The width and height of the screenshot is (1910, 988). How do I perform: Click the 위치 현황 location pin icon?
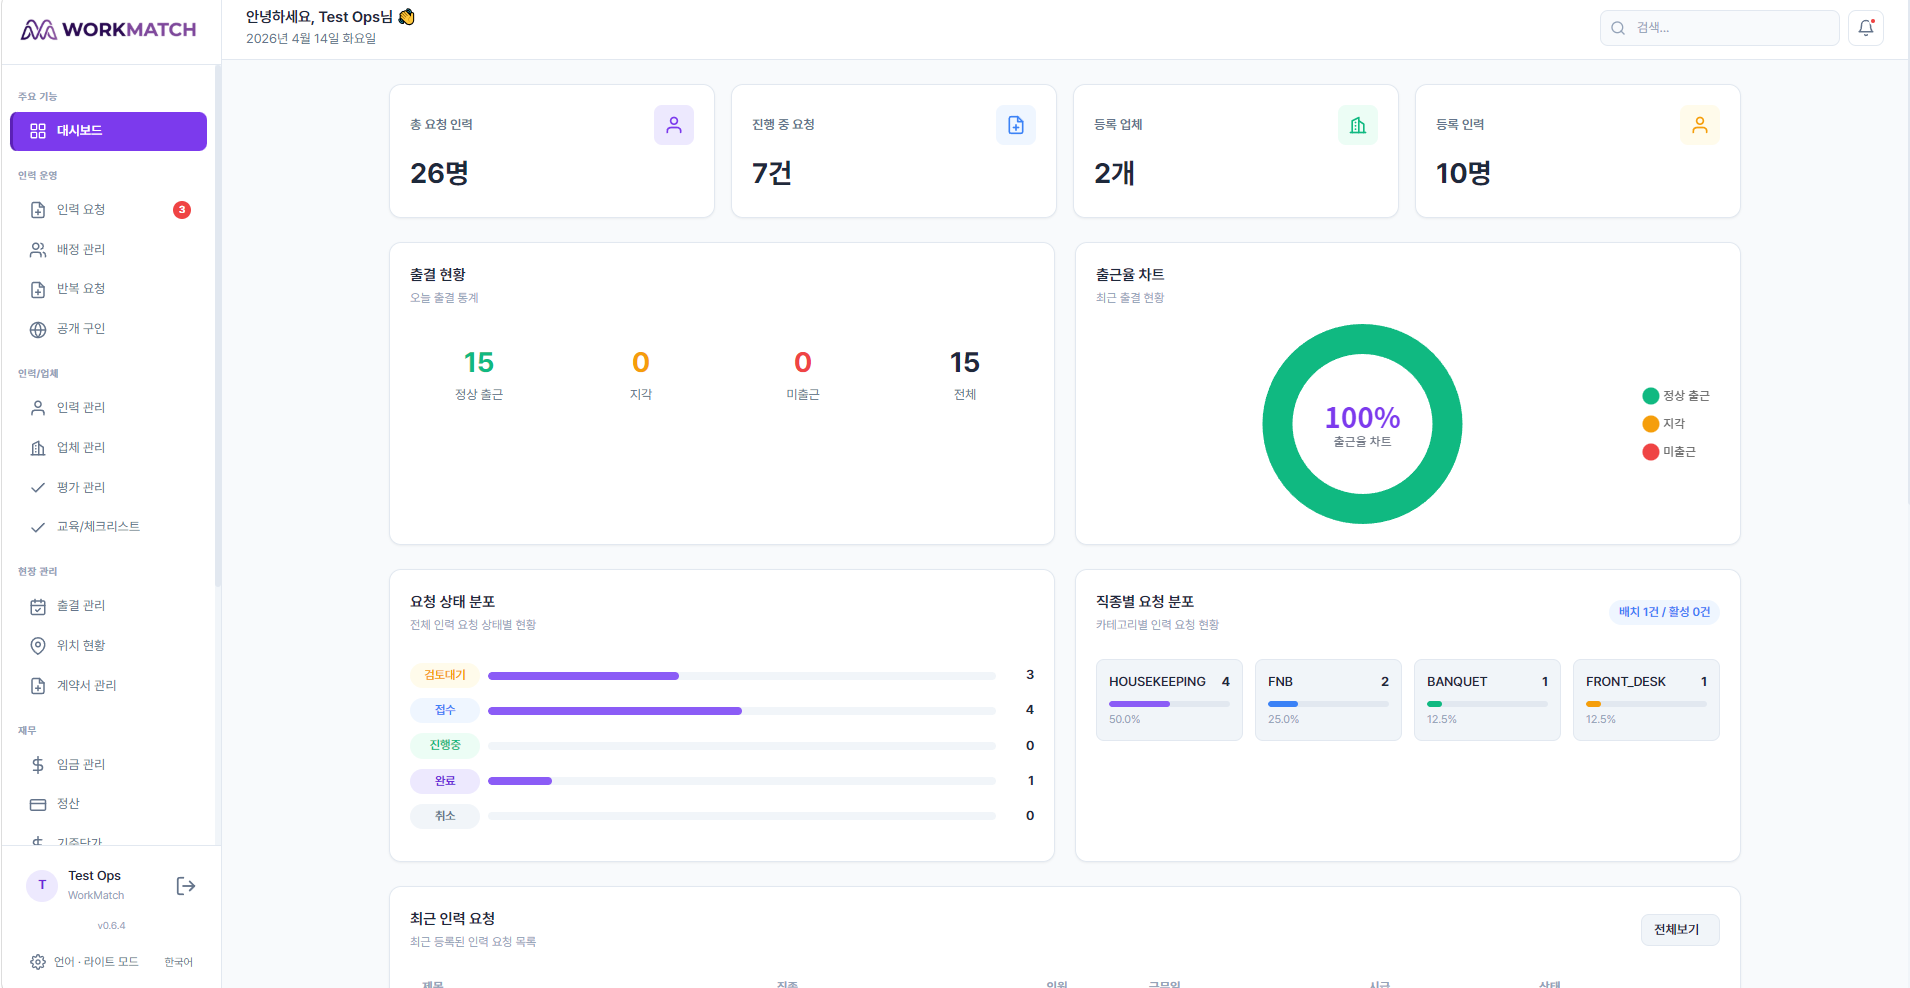[x=37, y=645]
